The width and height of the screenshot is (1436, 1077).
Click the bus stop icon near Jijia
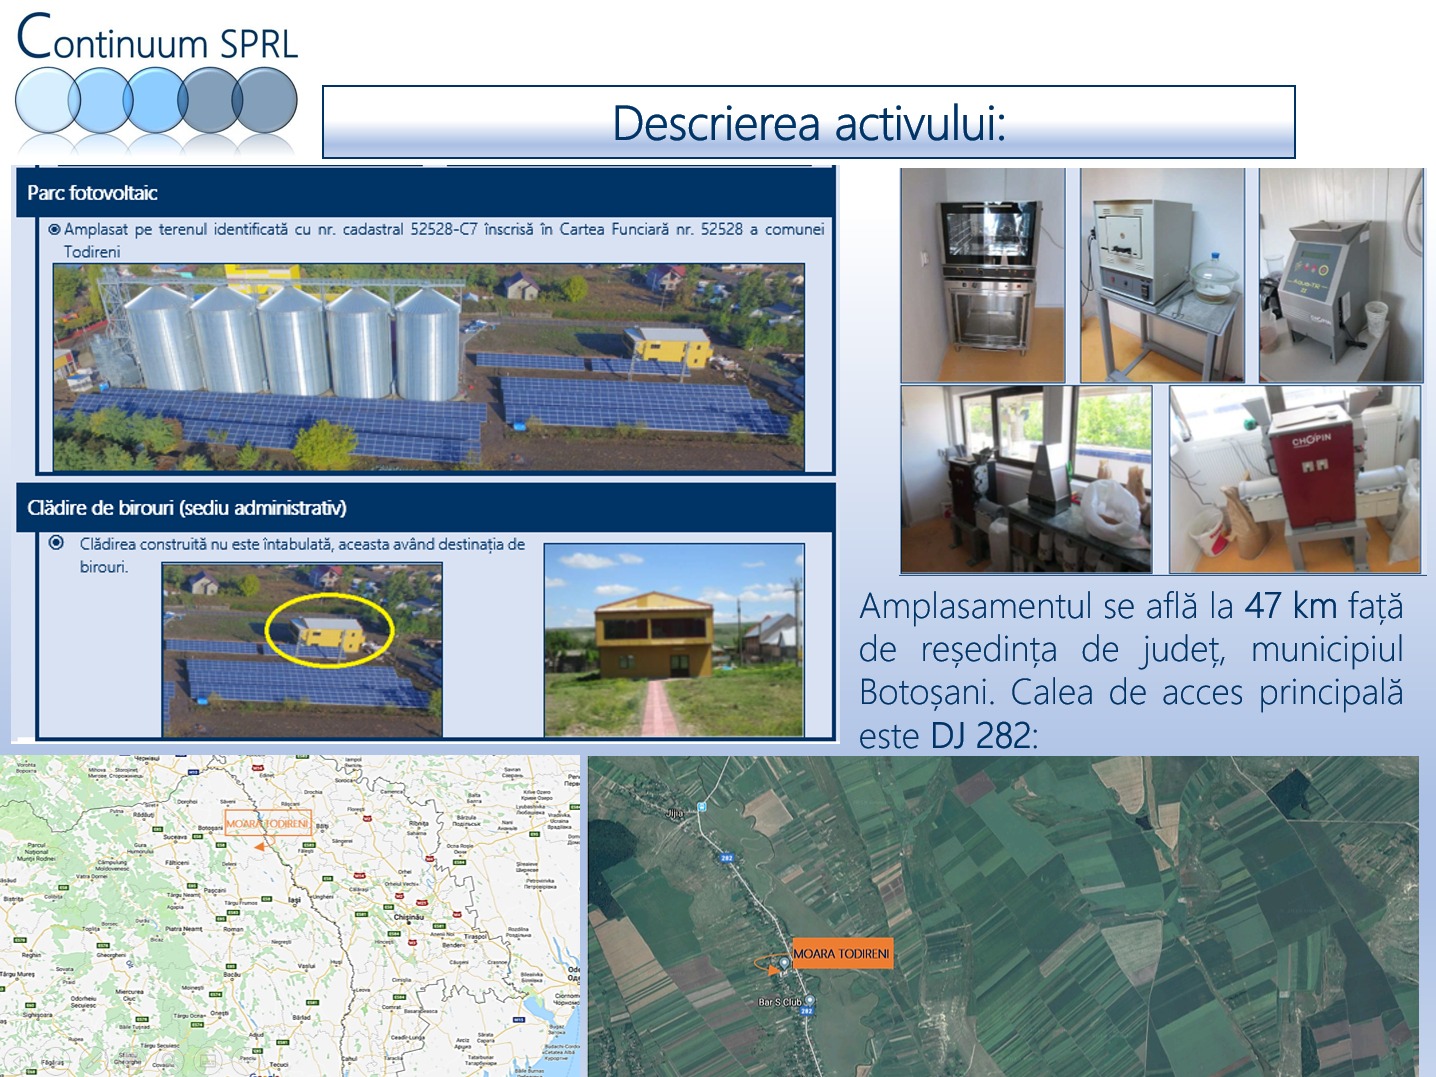tap(702, 807)
